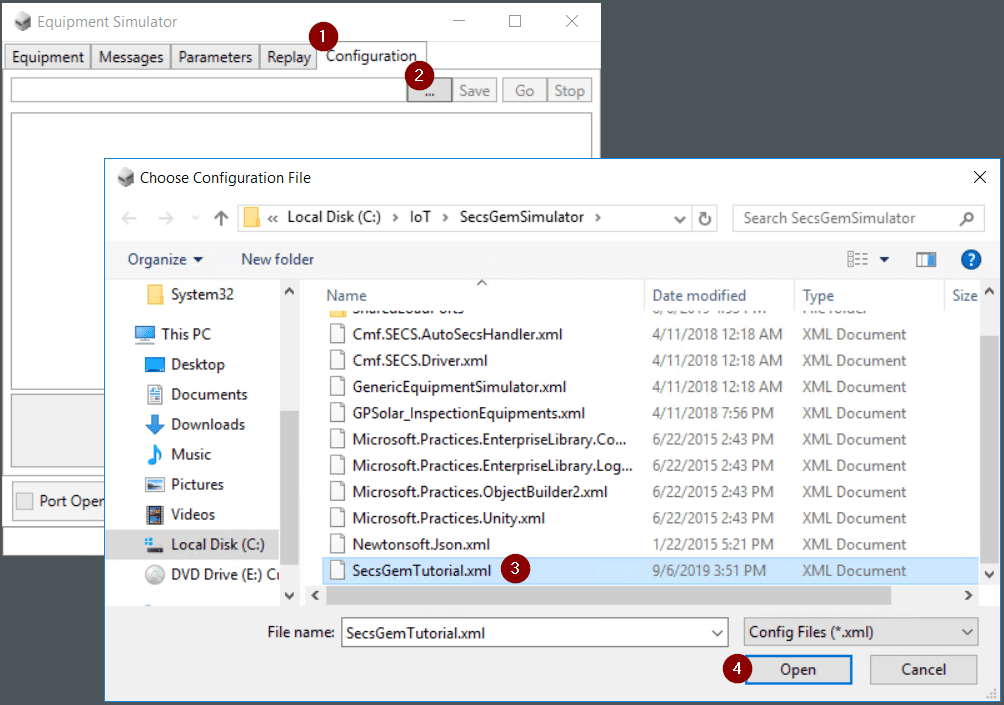The width and height of the screenshot is (1004, 705).
Task: Sort files by the Type column
Action: [818, 296]
